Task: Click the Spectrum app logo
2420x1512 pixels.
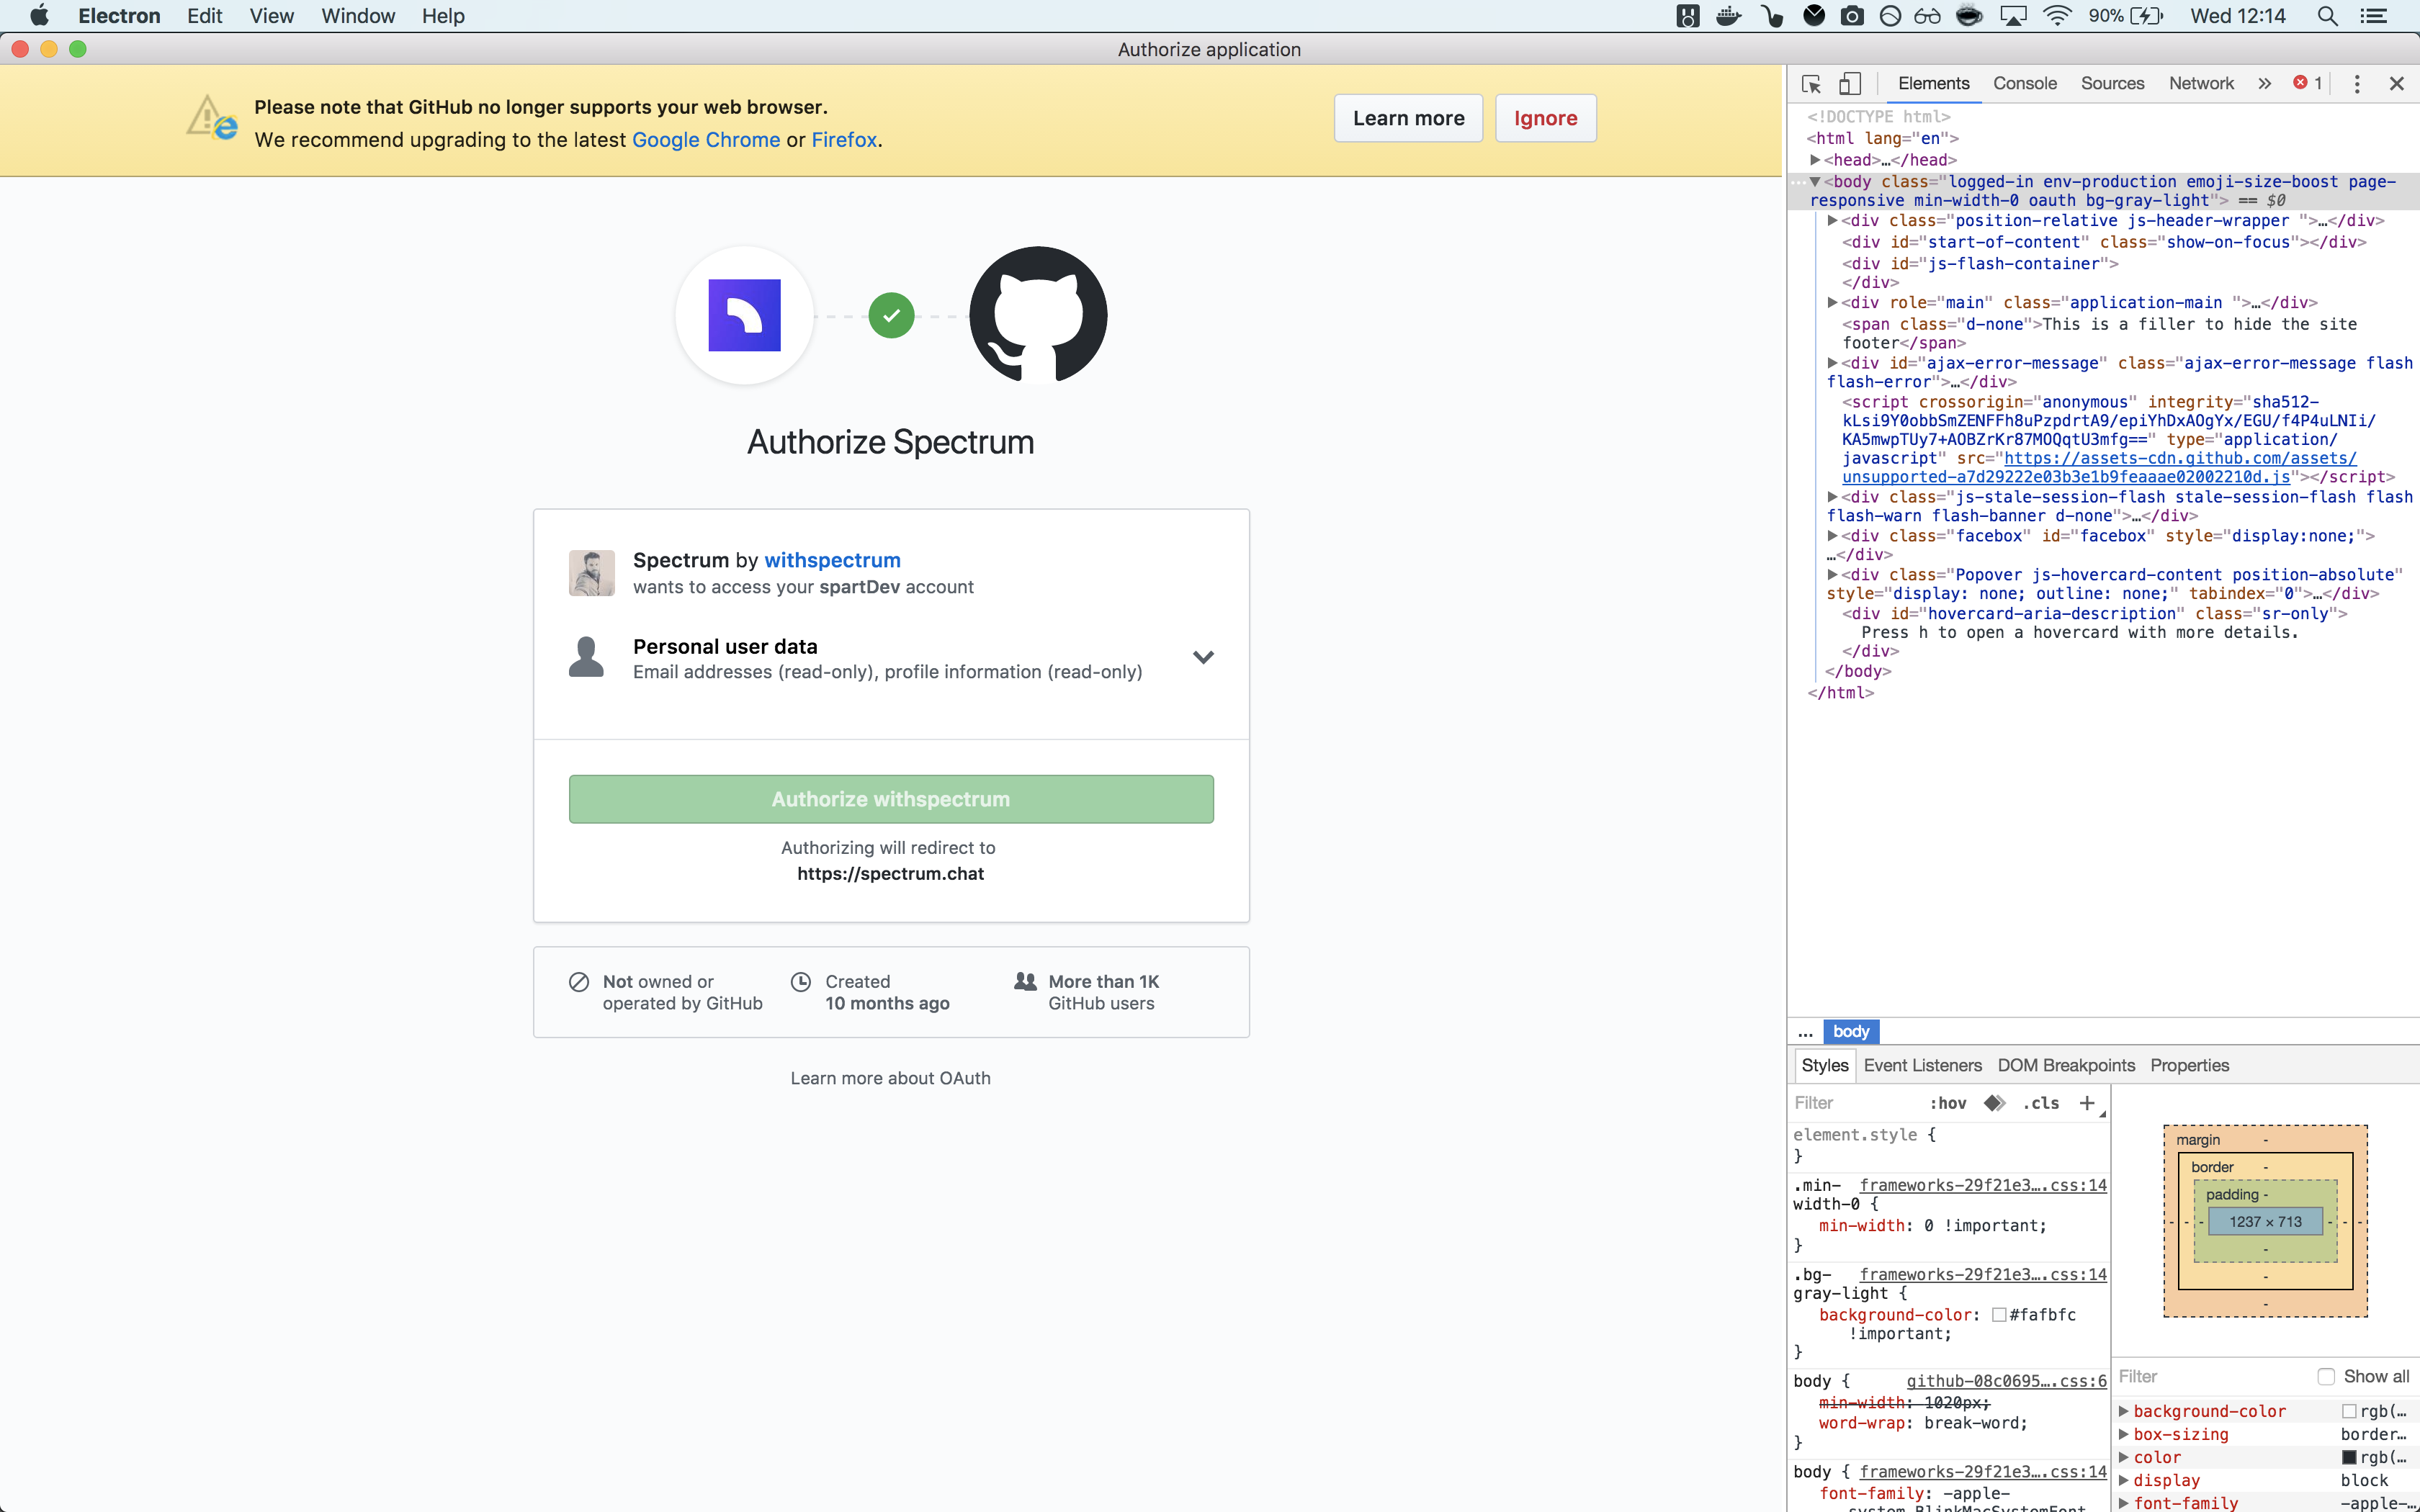Action: pos(744,315)
